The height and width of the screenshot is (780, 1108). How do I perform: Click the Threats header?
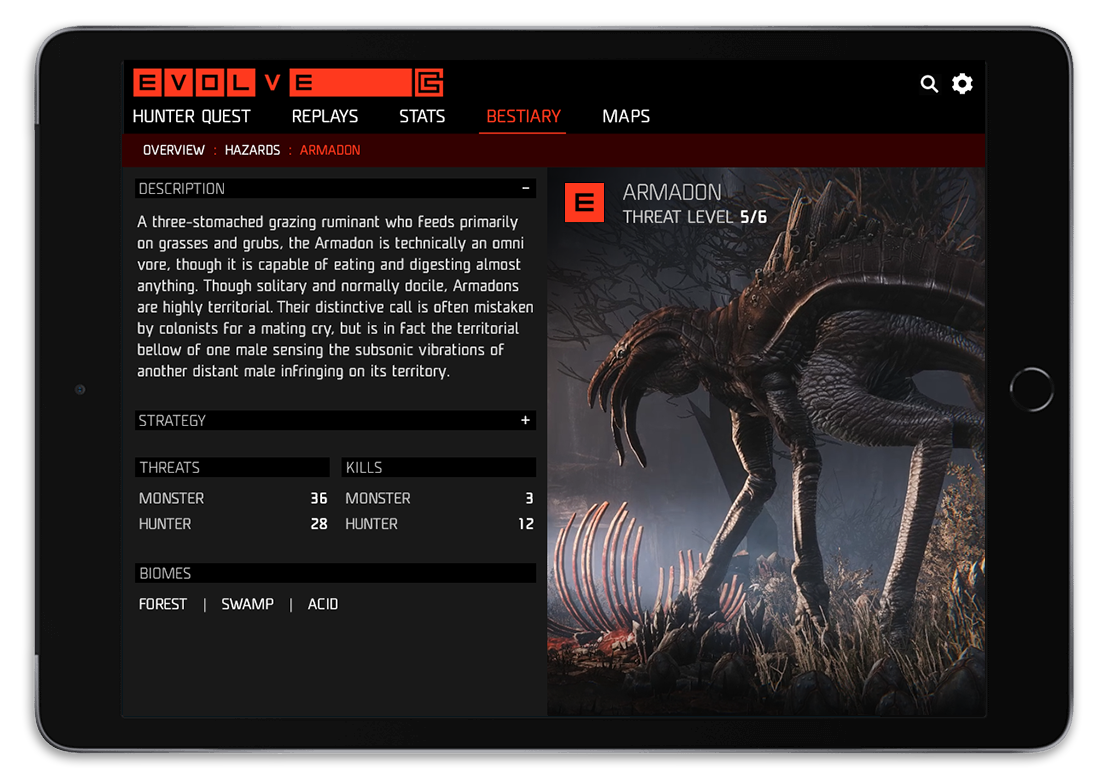coord(232,467)
